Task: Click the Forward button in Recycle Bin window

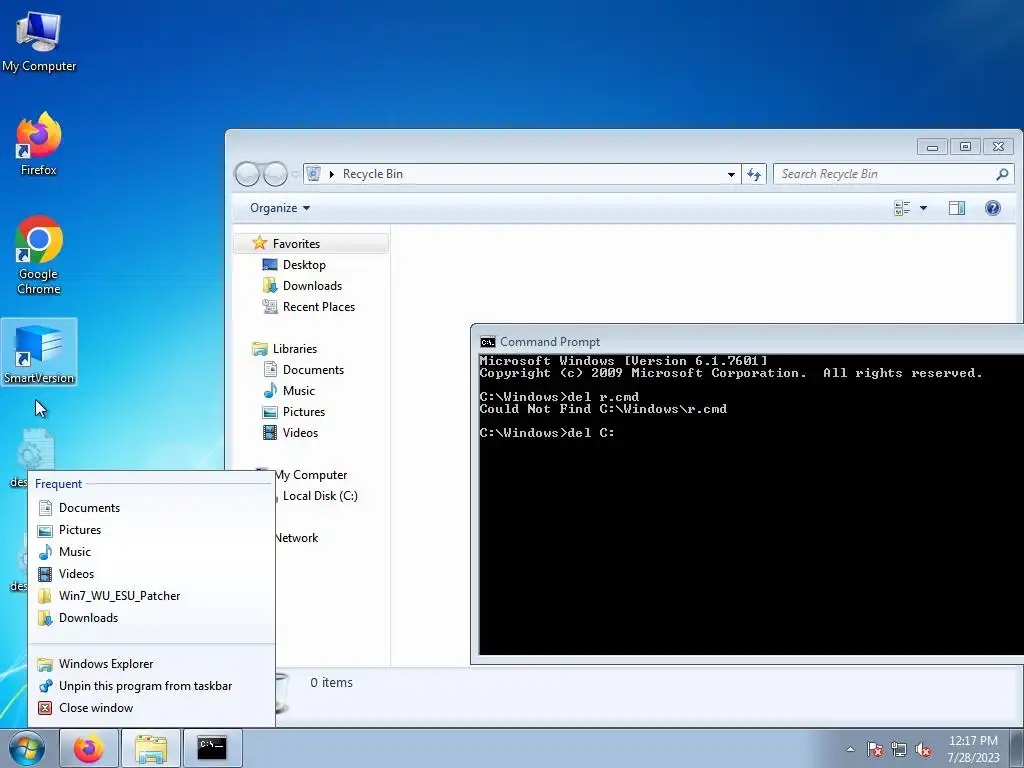Action: (275, 174)
